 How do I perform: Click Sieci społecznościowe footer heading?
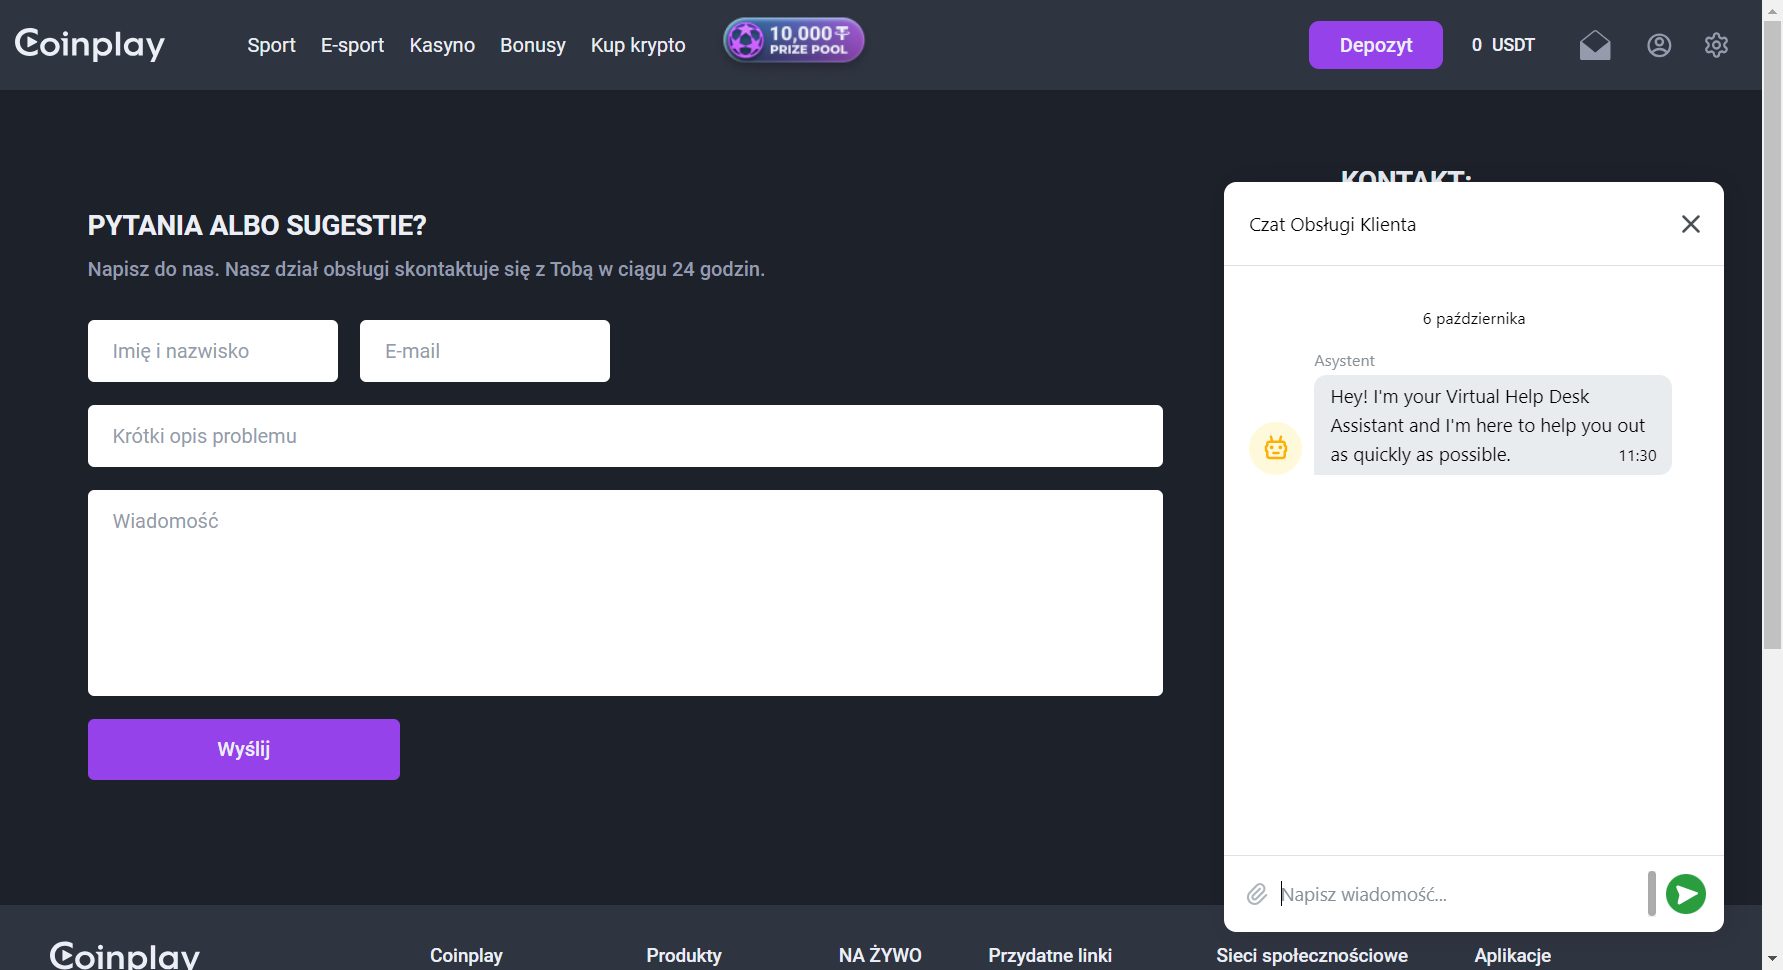[1312, 955]
